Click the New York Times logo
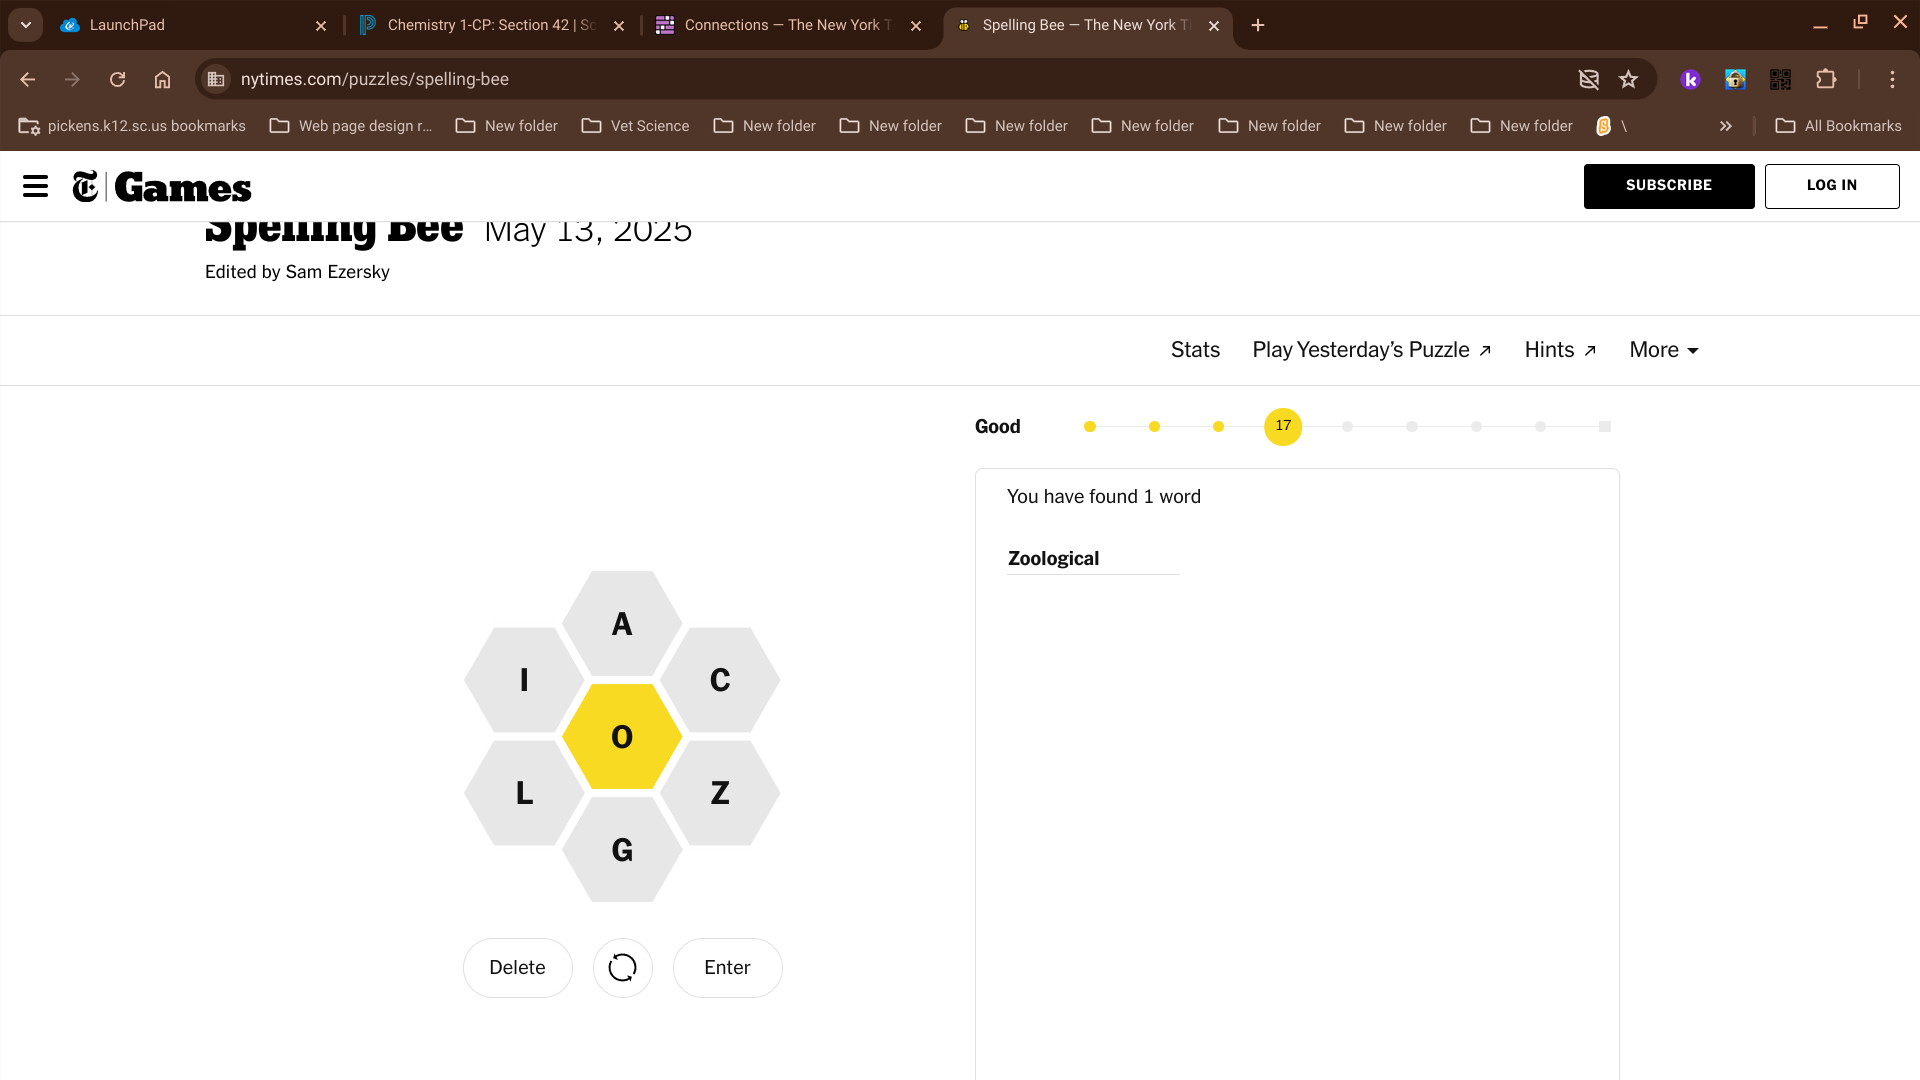1920x1080 pixels. click(x=86, y=186)
